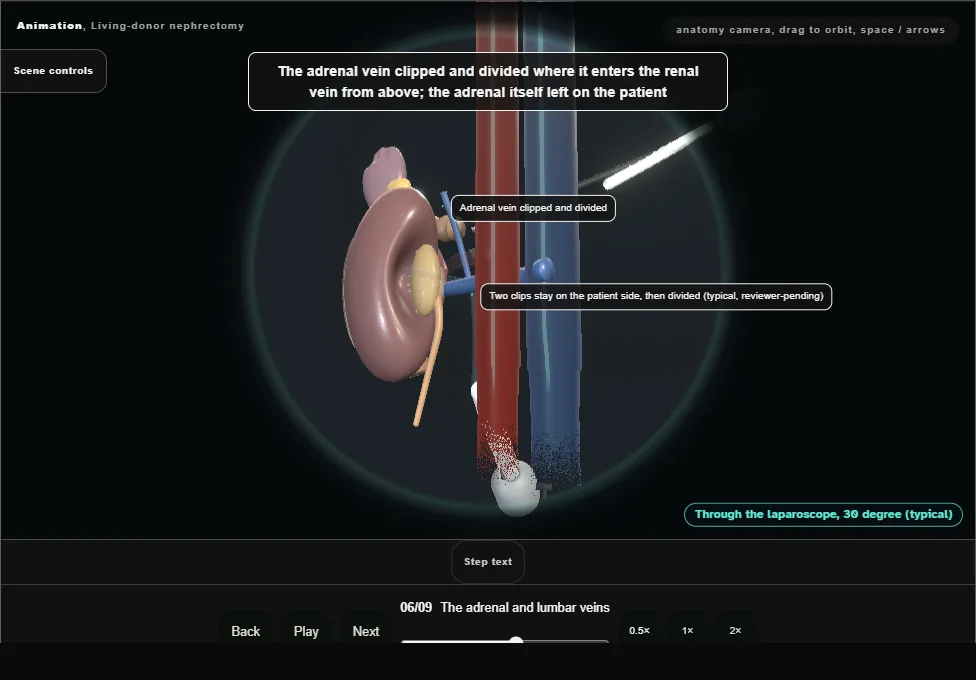Click the white laparoscopic instrument shaft
The image size is (976, 680).
coord(657,156)
